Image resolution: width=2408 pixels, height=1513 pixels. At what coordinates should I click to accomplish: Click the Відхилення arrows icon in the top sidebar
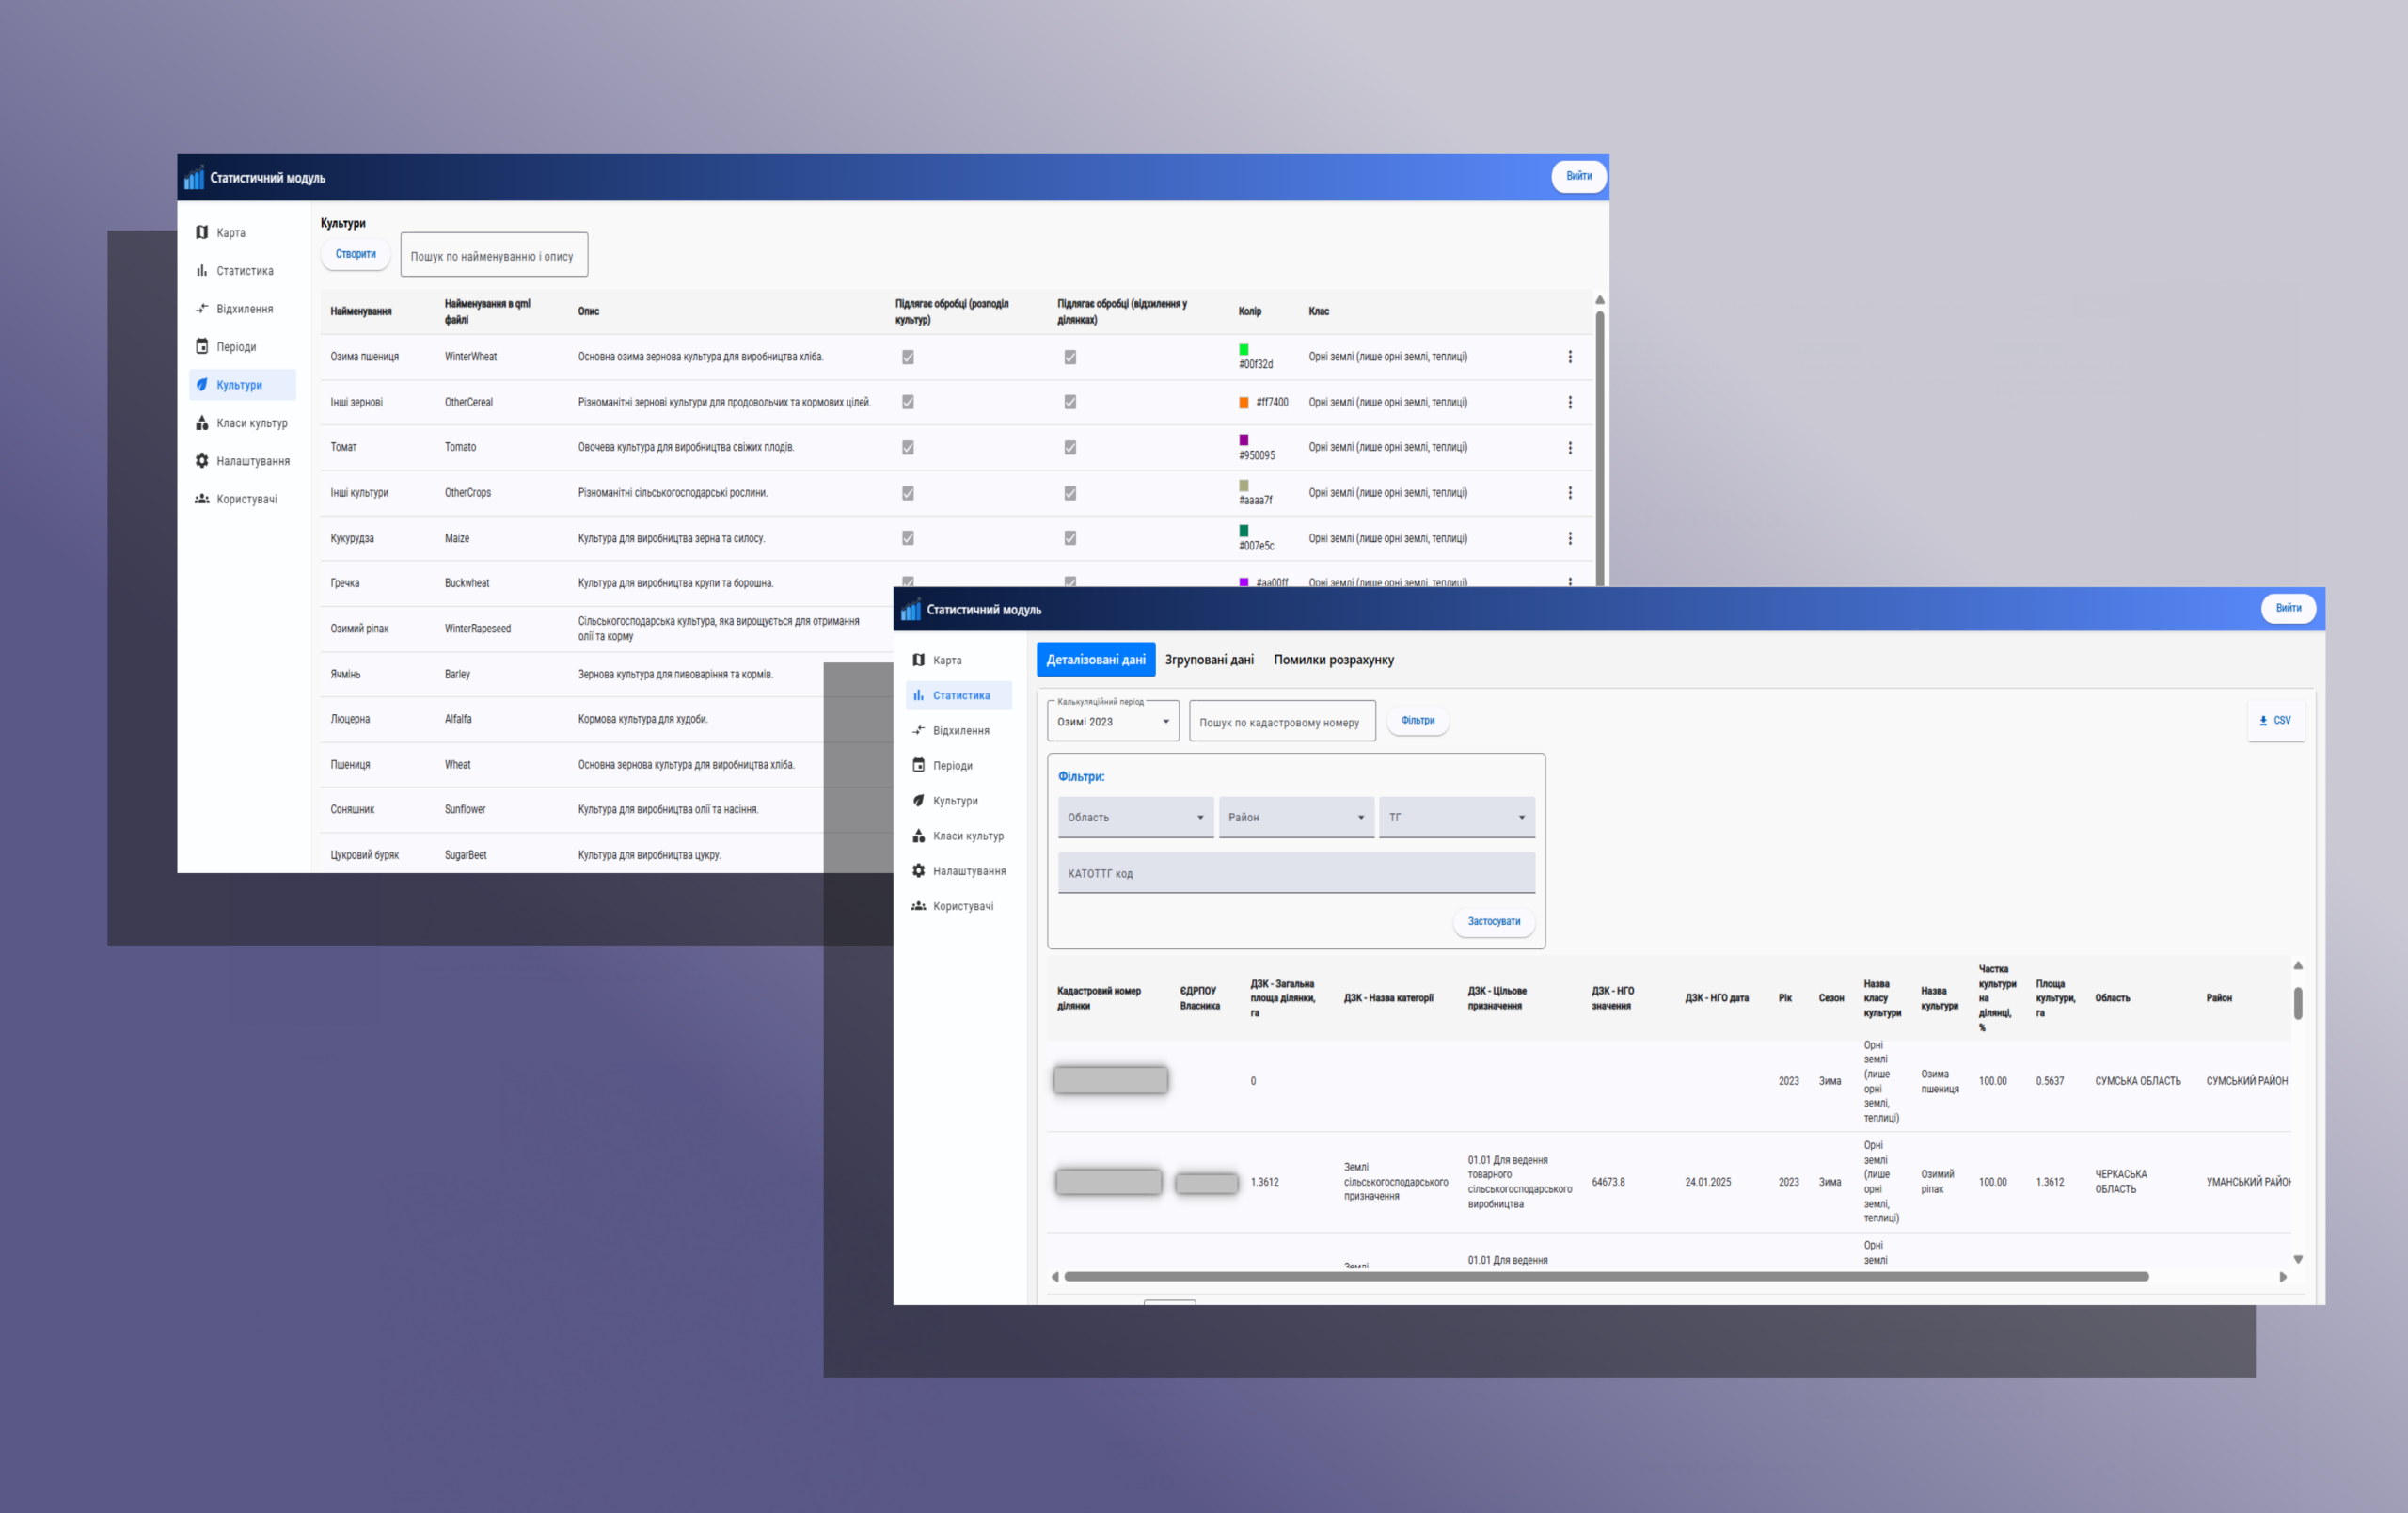point(202,309)
